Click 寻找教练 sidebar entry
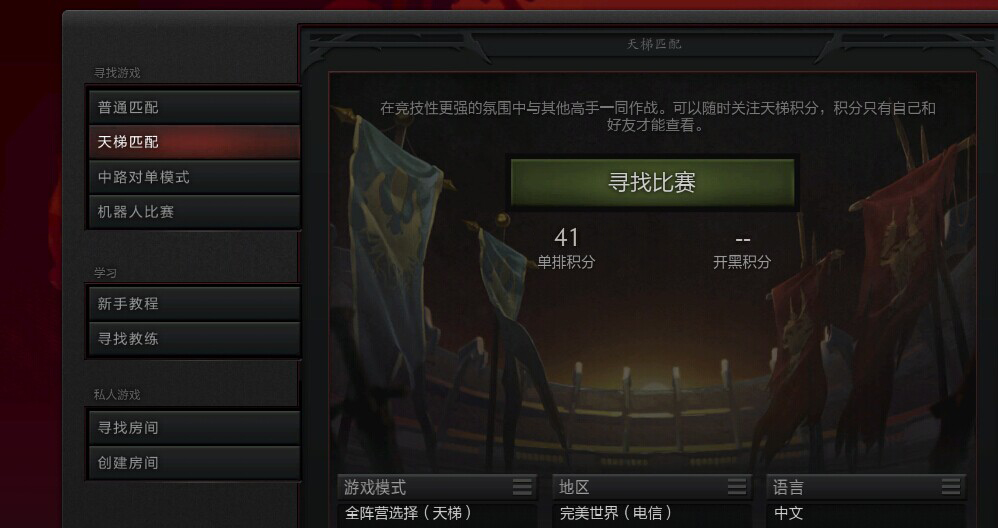This screenshot has height=528, width=998. (194, 338)
